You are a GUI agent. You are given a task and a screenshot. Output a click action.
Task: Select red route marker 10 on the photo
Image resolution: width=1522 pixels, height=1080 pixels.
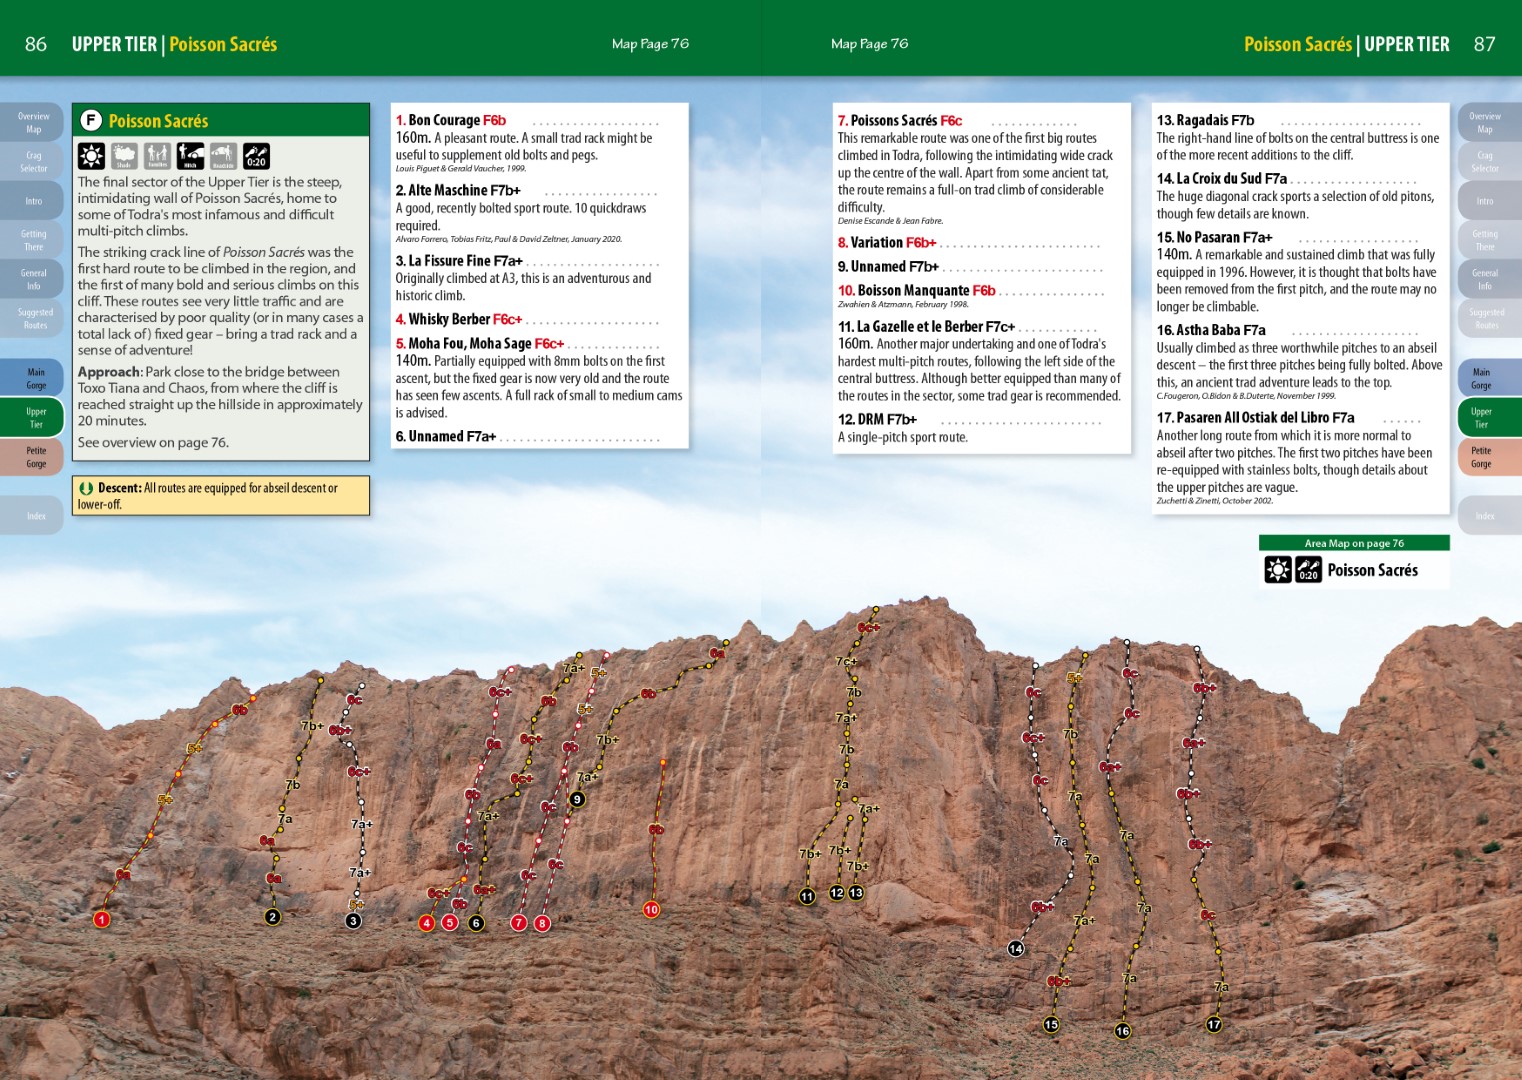tap(651, 910)
